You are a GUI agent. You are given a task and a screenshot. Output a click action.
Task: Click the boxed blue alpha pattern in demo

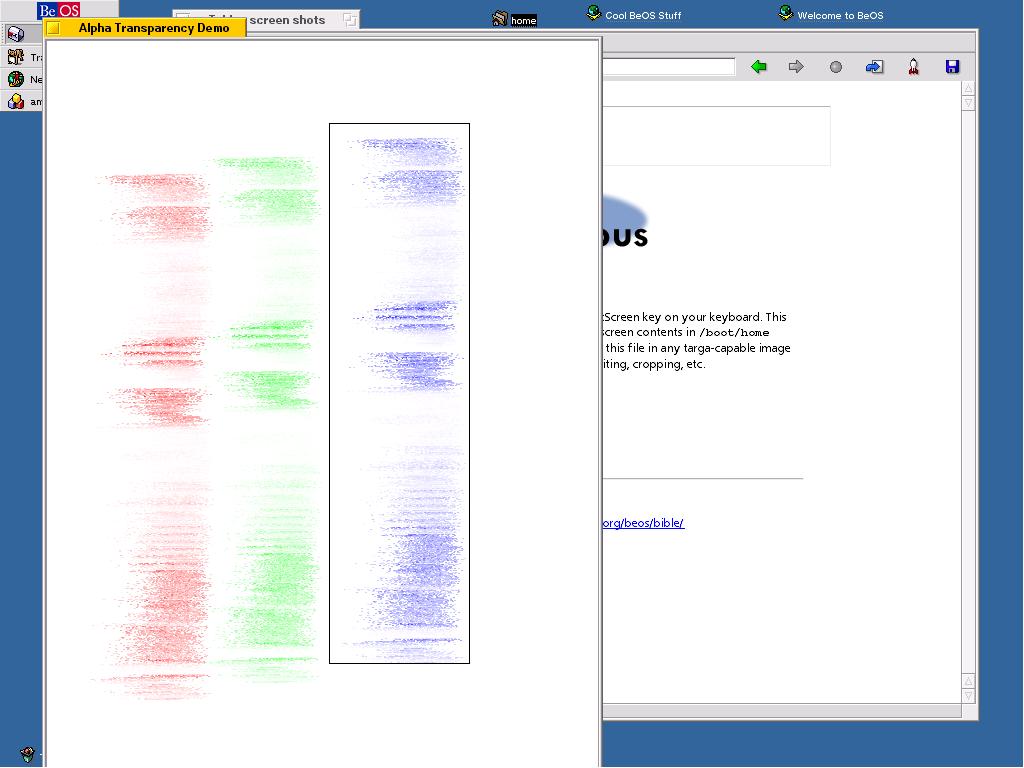(399, 393)
